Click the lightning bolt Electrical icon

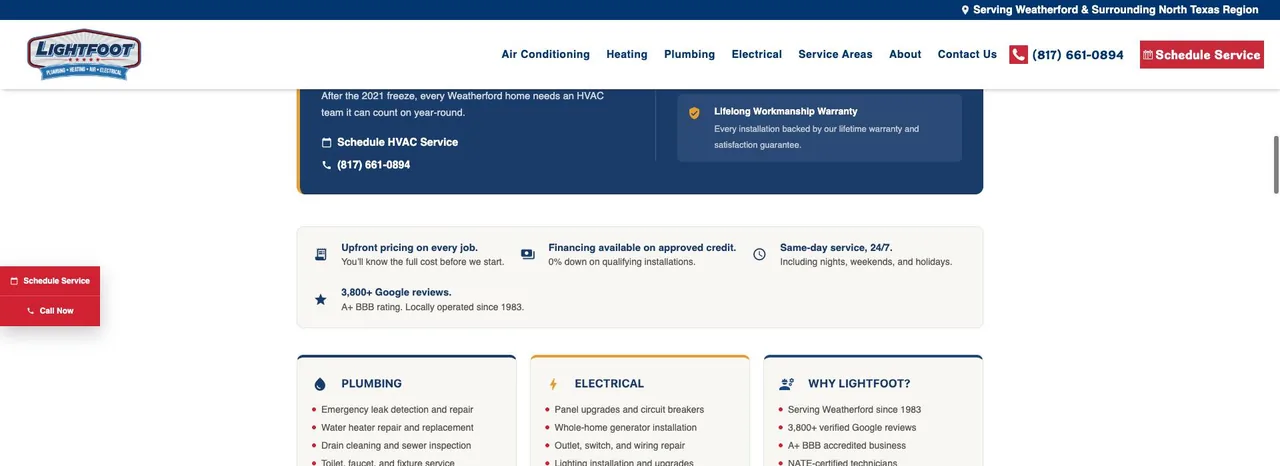pos(553,384)
